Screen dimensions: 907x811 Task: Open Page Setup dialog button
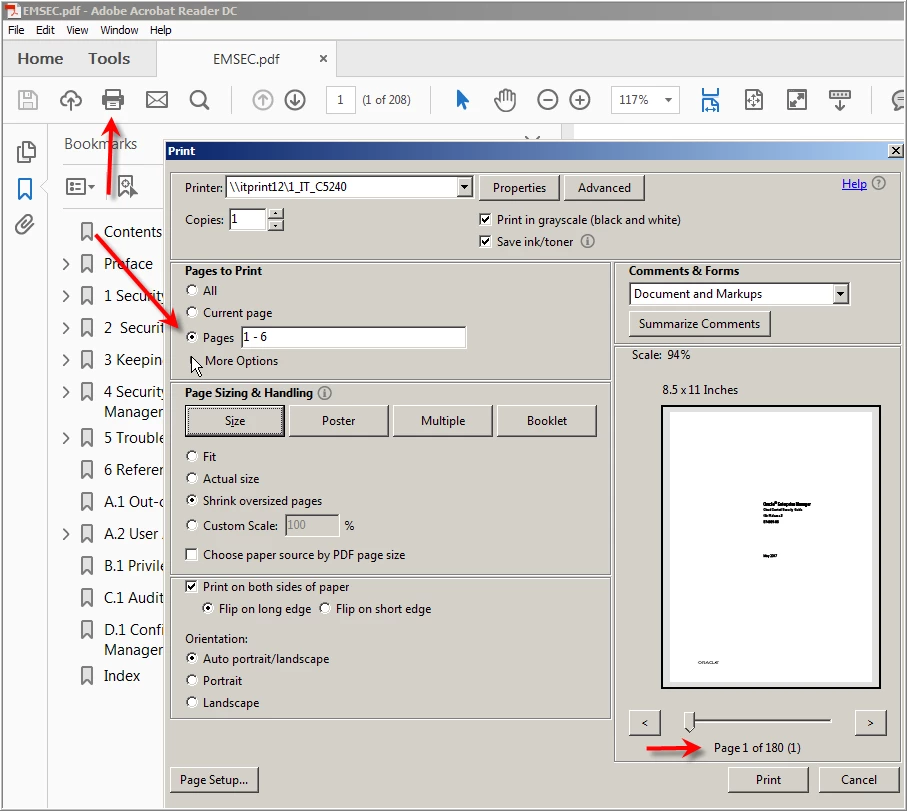coord(214,780)
